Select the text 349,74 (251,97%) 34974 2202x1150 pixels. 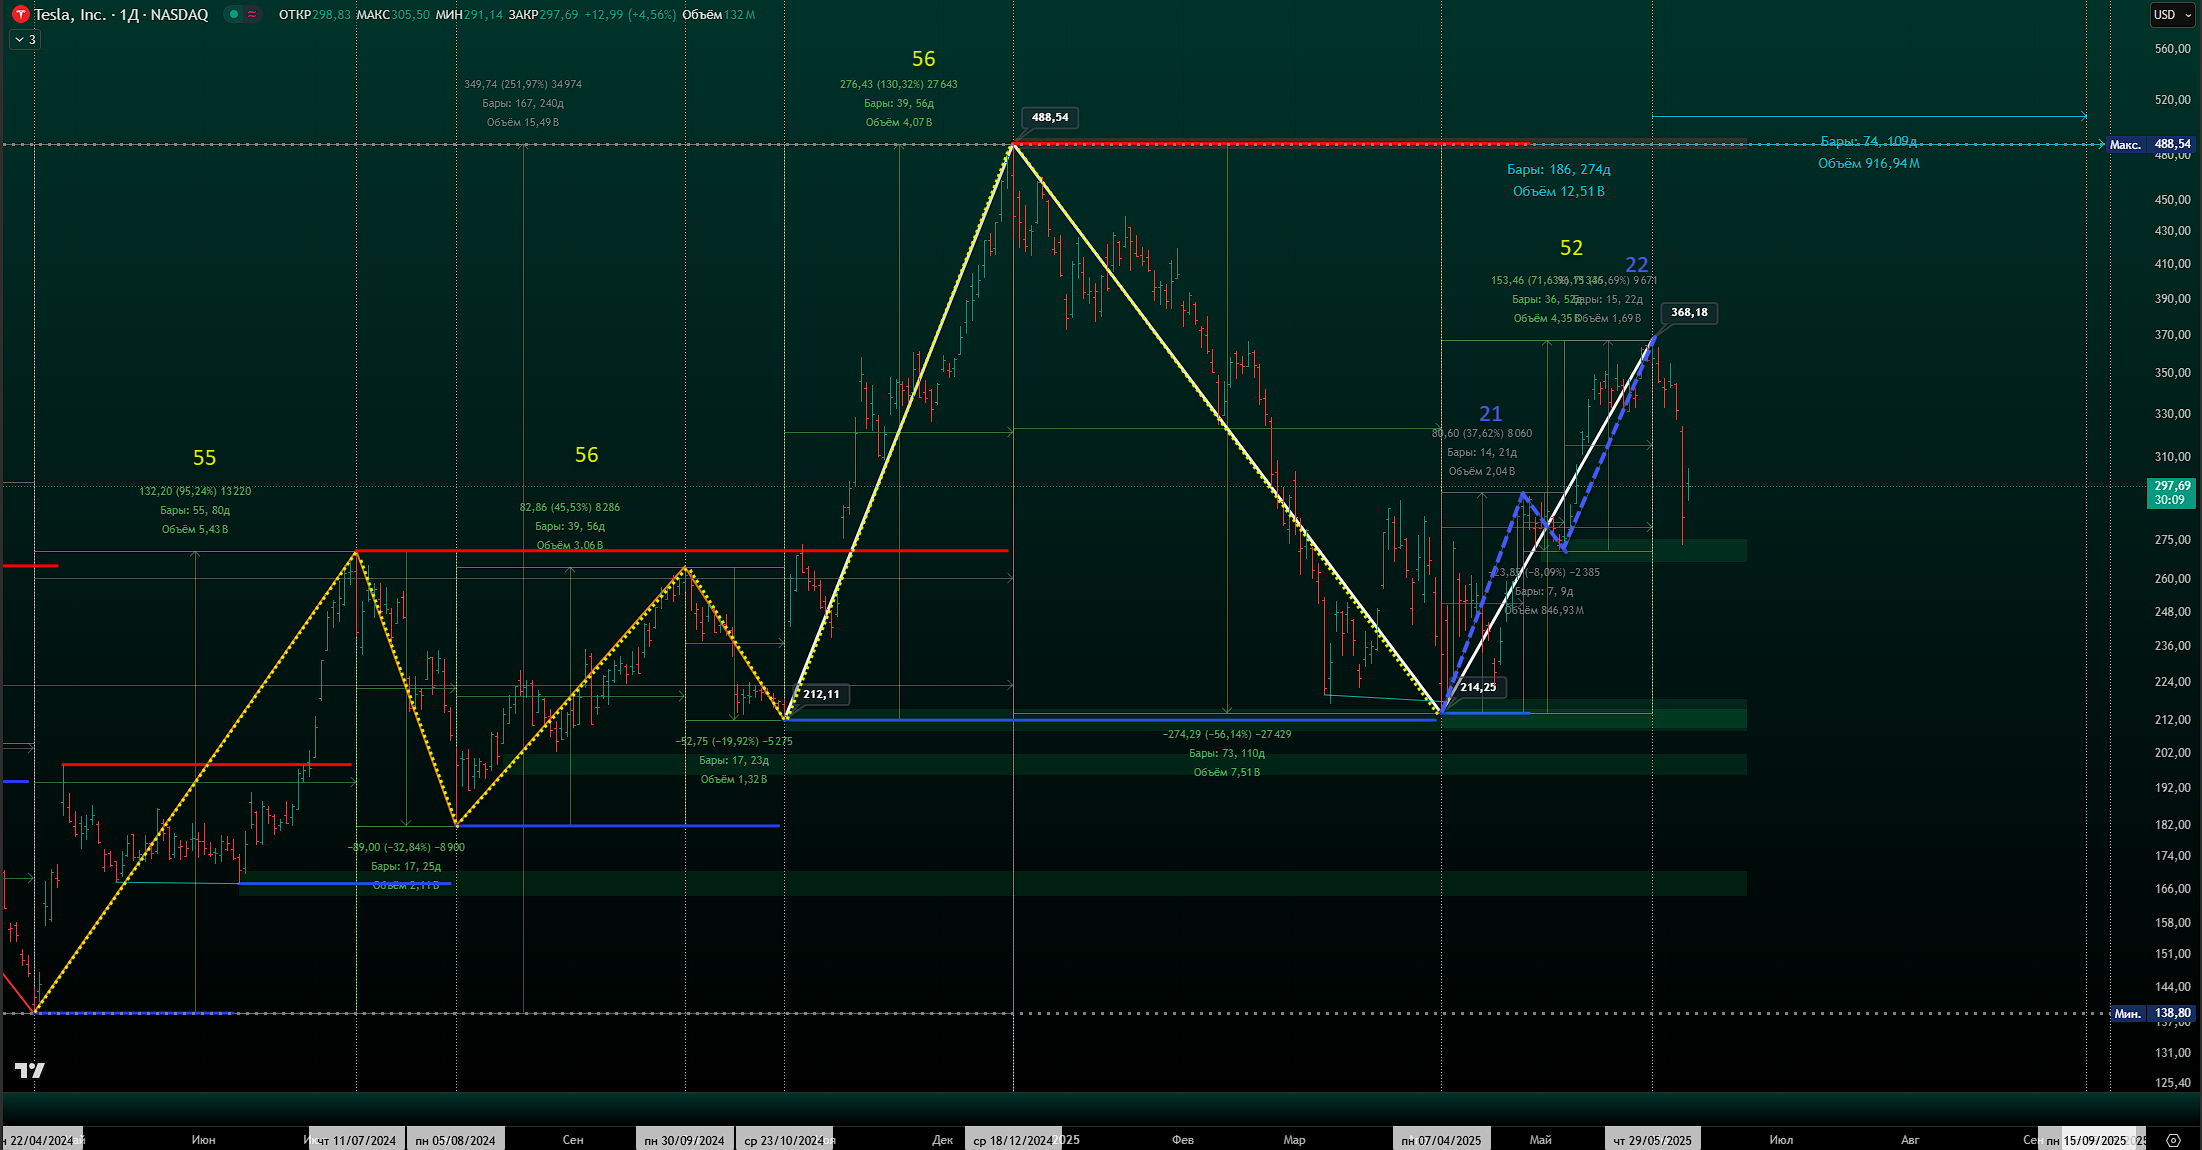point(523,85)
